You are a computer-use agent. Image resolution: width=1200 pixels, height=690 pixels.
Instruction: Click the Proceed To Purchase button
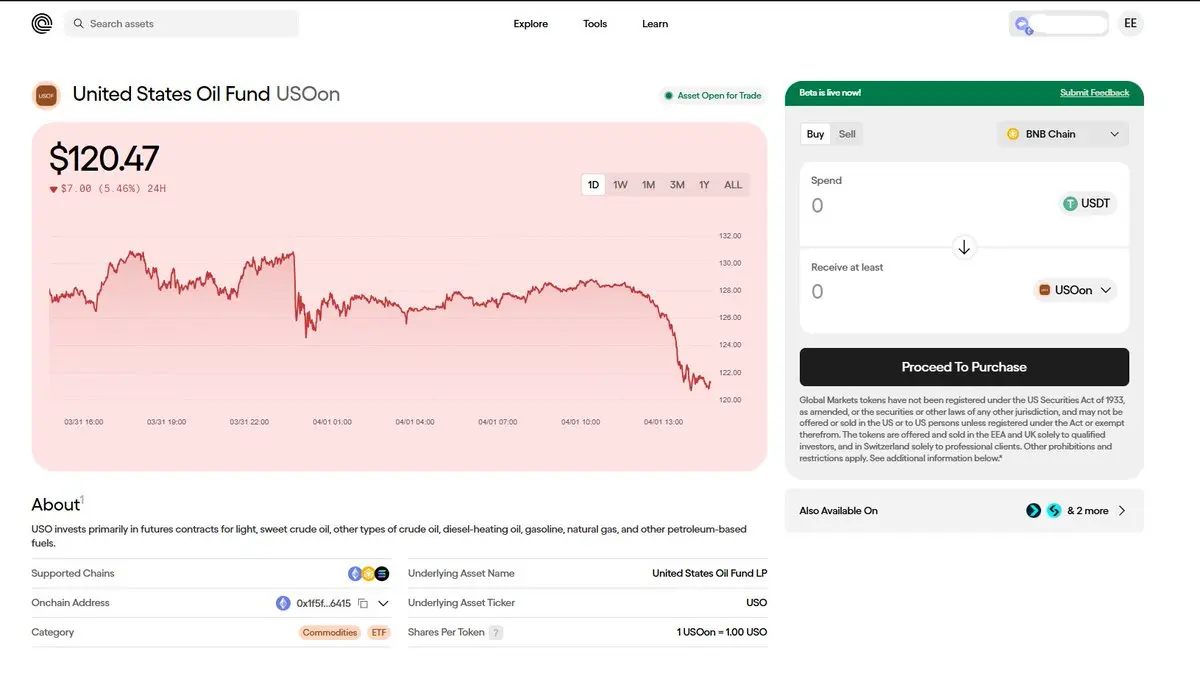964,367
